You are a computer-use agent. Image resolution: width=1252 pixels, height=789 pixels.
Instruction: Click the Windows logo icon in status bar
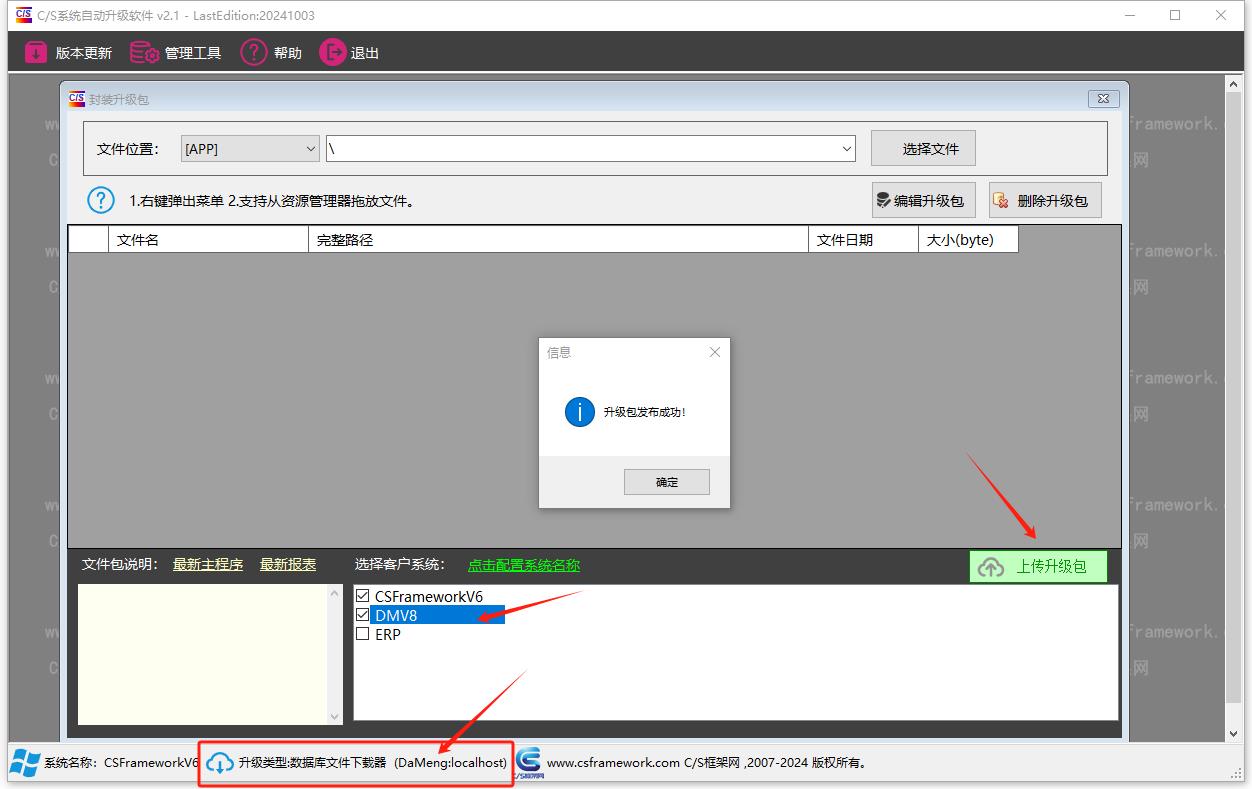(x=24, y=762)
